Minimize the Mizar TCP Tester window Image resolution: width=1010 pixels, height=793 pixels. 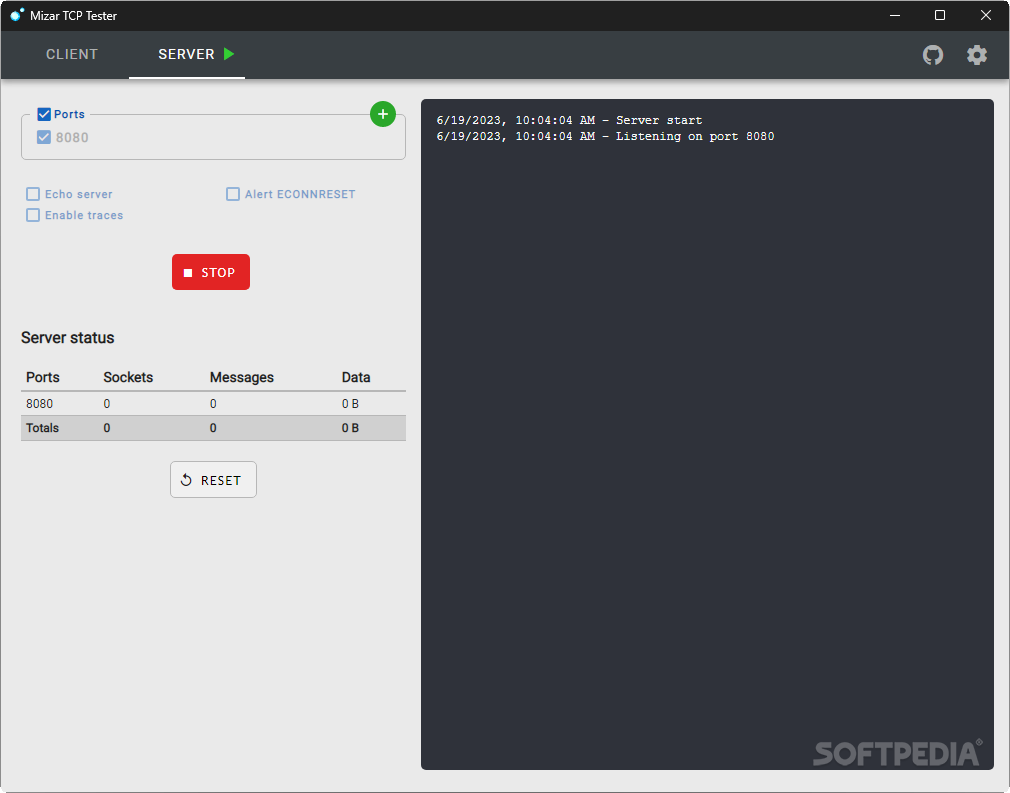click(x=895, y=15)
